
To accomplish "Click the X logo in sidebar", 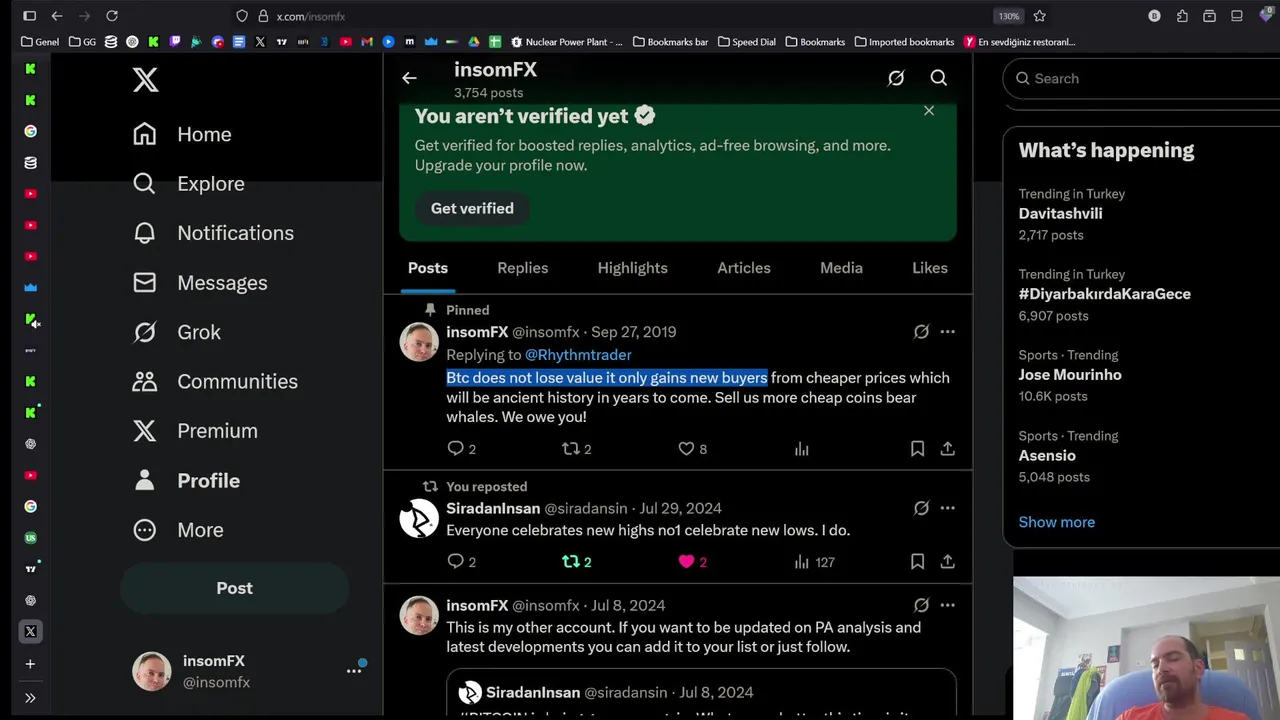I will pos(146,79).
